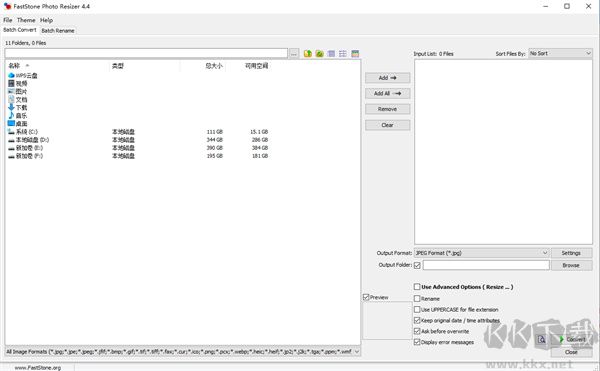Click the Add All button
The height and width of the screenshot is (371, 600).
(387, 93)
